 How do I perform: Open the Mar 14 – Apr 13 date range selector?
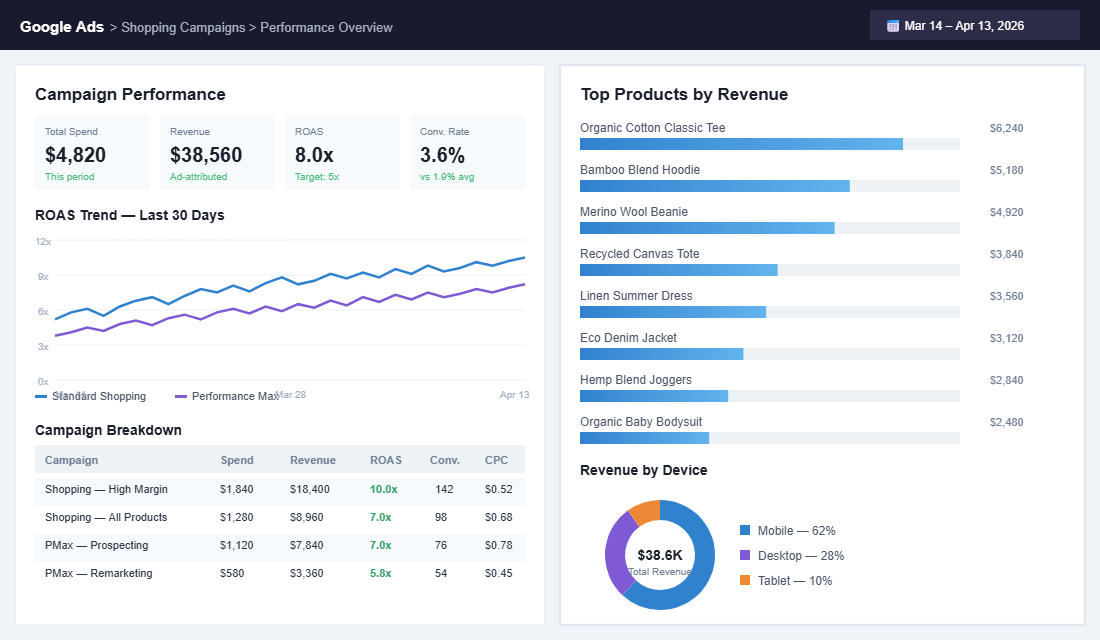(x=975, y=24)
